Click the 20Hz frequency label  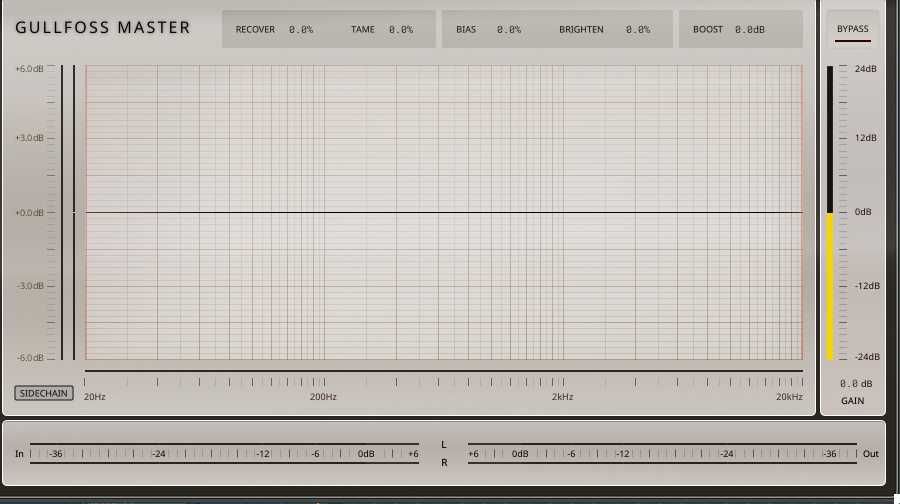pos(95,397)
